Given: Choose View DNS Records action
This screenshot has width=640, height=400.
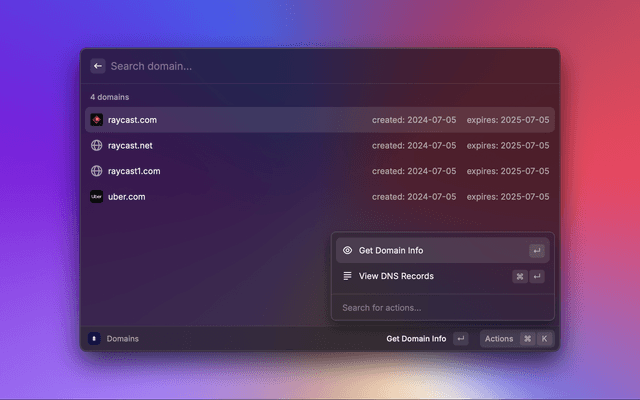Looking at the screenshot, I should [396, 276].
